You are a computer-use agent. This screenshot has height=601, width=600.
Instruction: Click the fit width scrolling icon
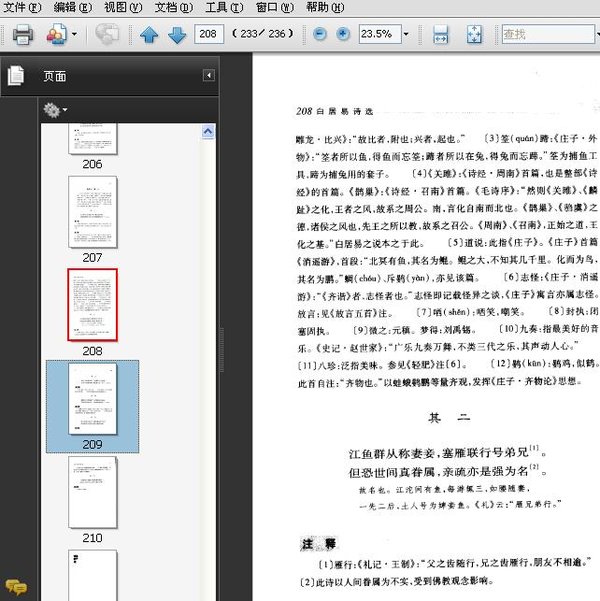441,35
